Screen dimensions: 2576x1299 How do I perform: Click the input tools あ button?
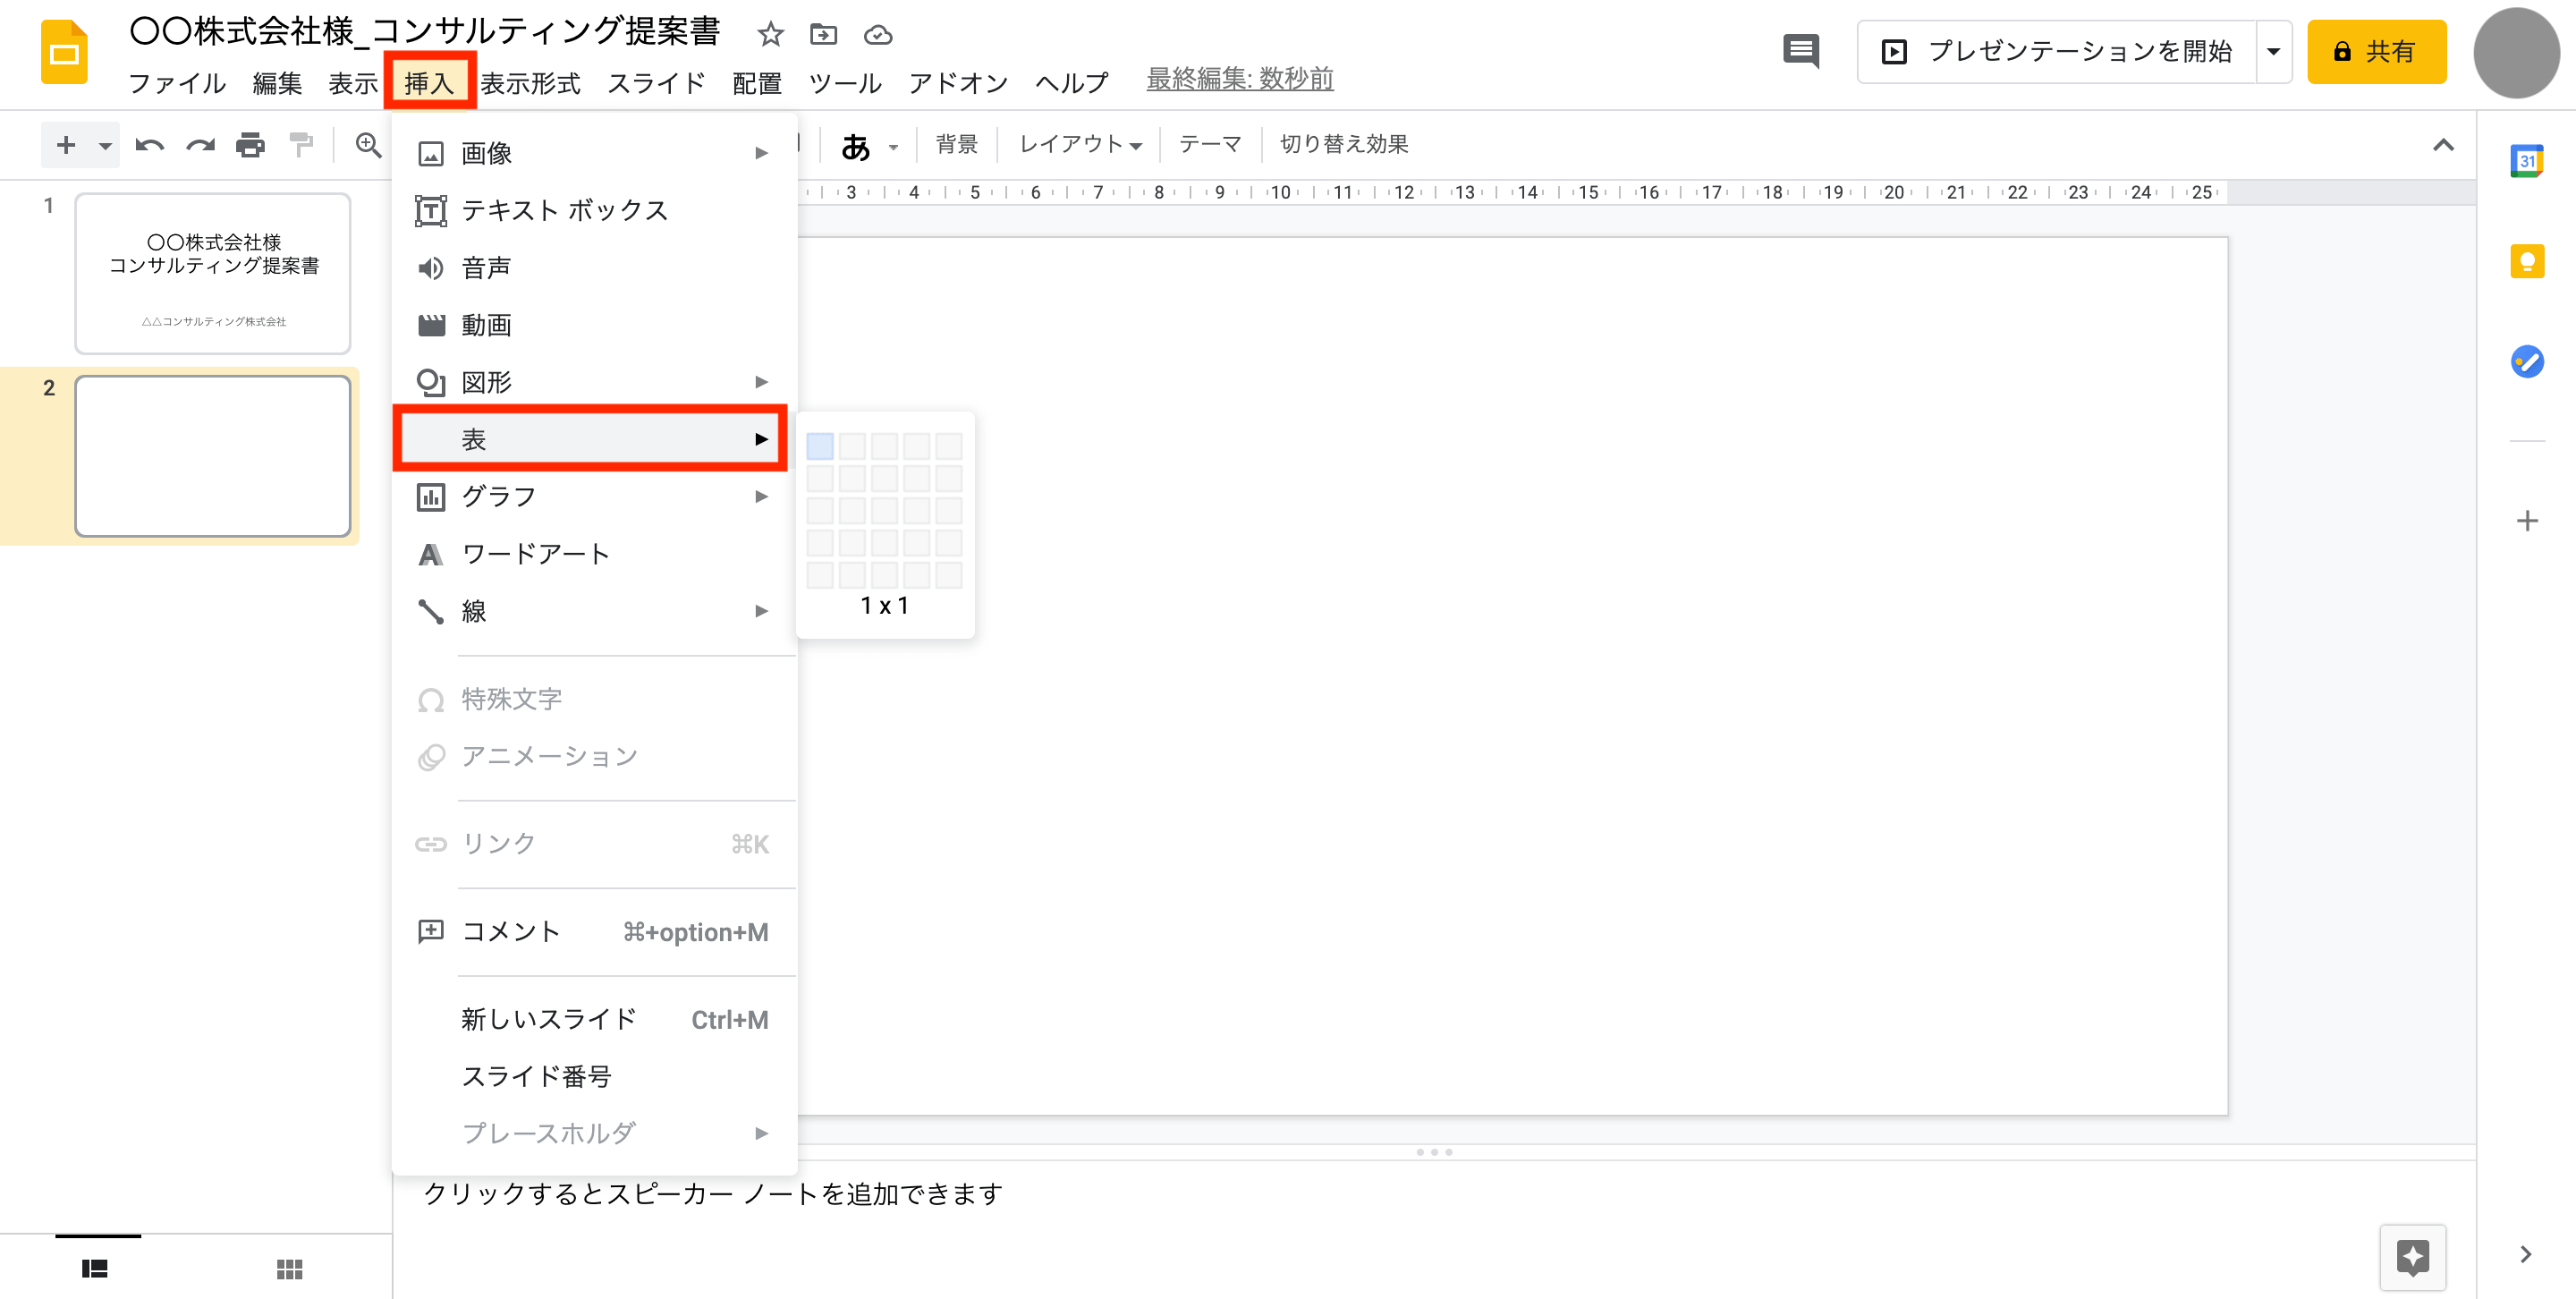coord(856,146)
